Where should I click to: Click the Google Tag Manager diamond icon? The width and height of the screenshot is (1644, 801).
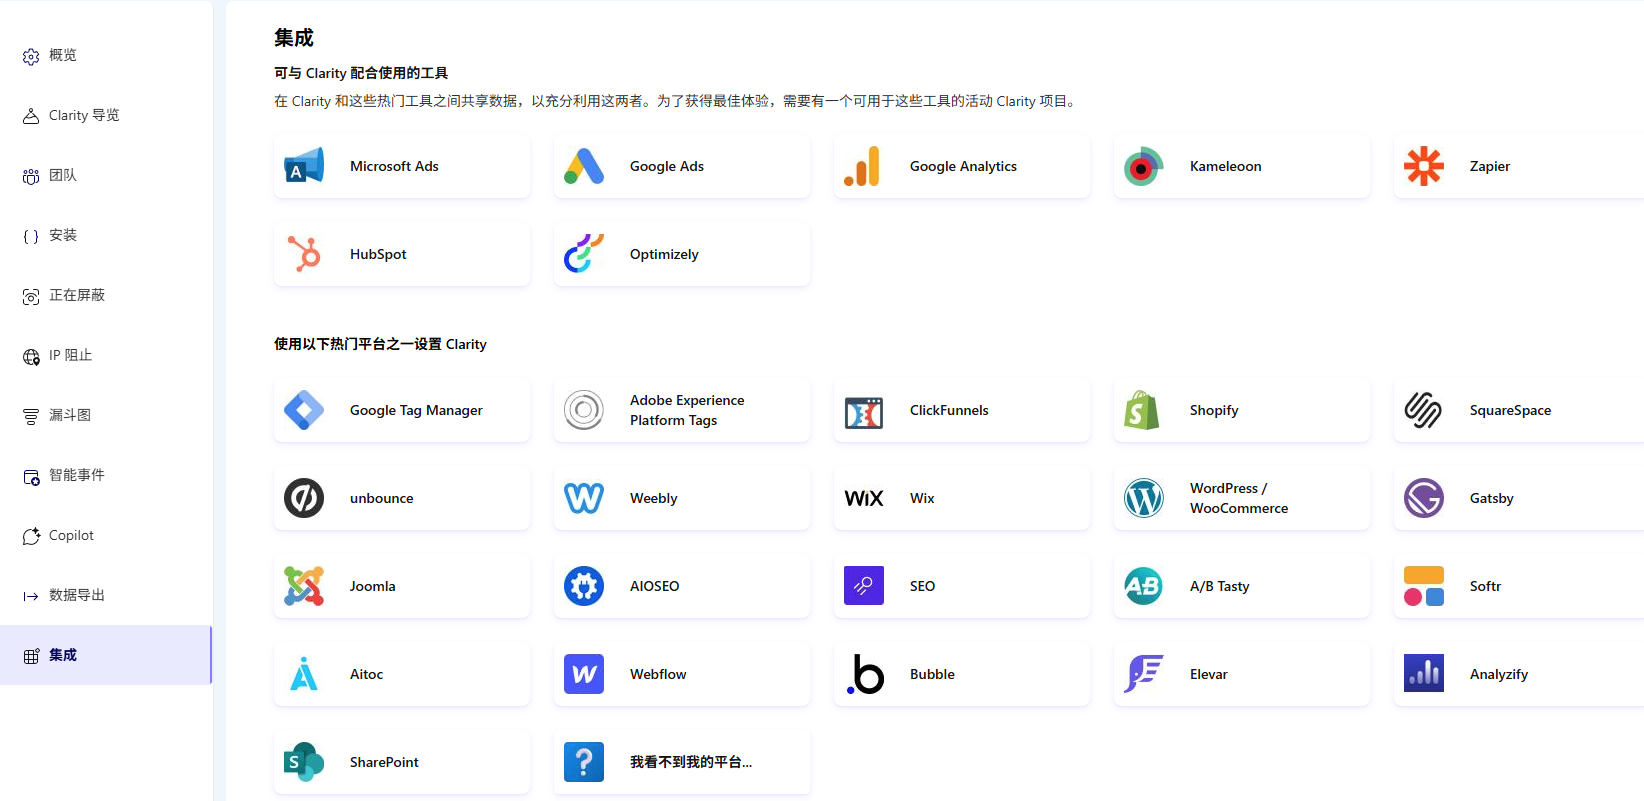click(x=304, y=410)
